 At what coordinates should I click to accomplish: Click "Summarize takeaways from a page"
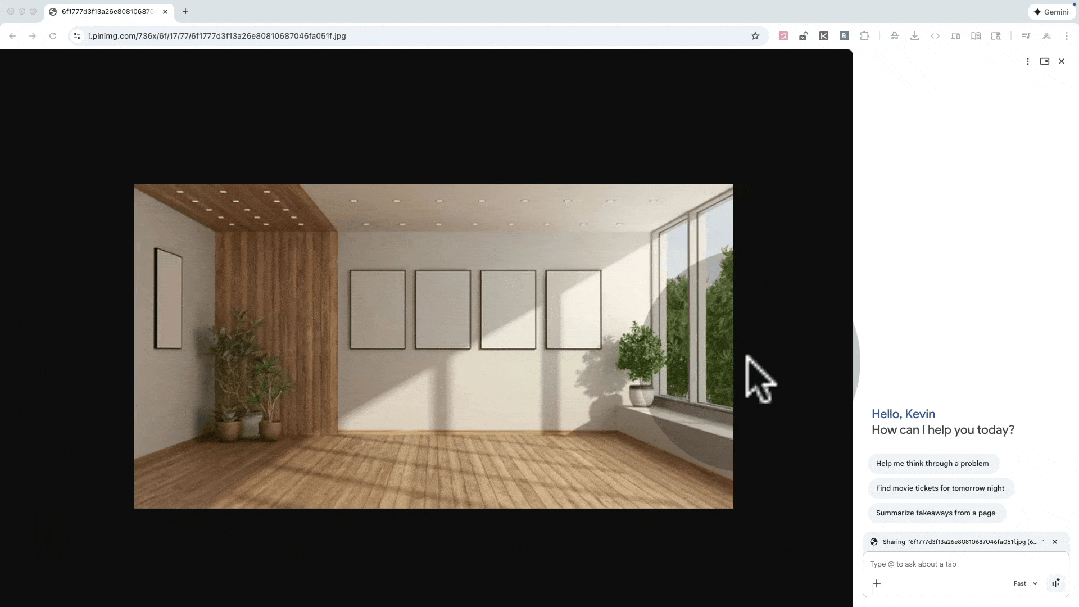point(938,512)
